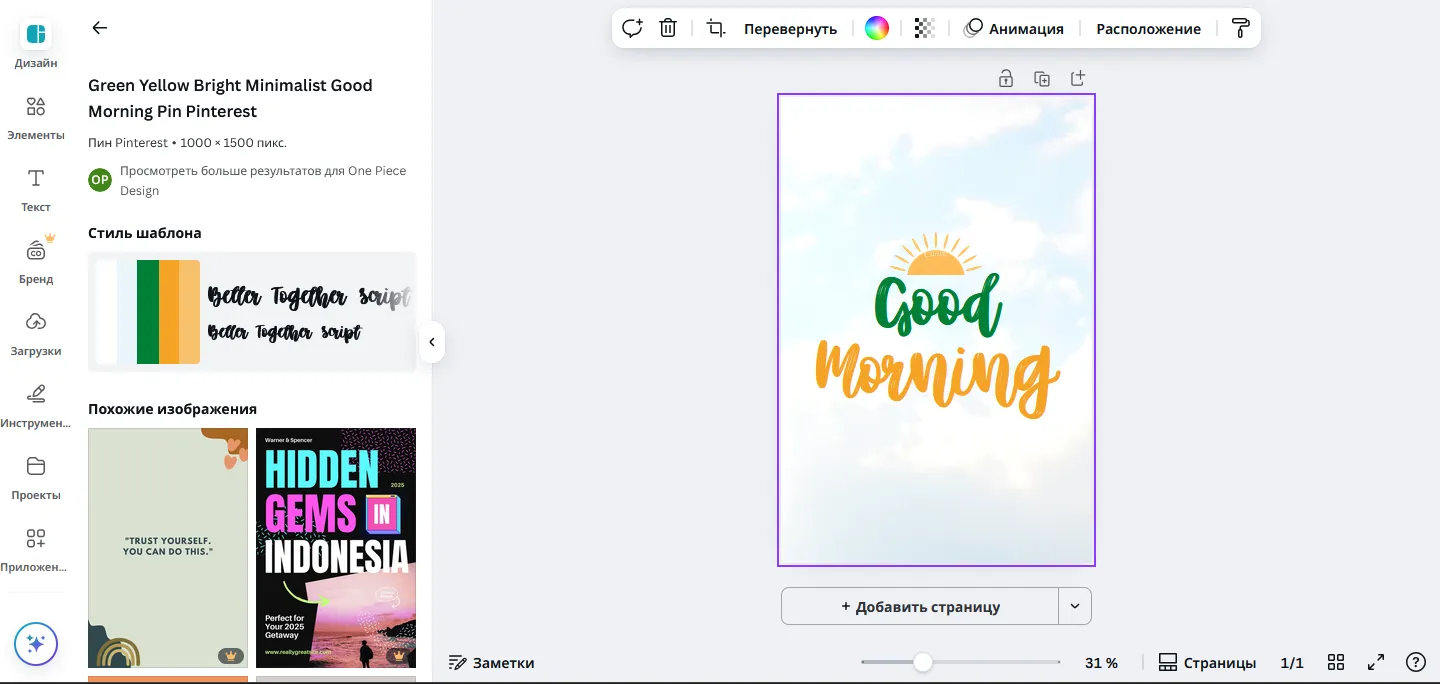Toggle the transparency checkerboard setting
Viewport: 1440px width, 684px height.
pyautogui.click(x=922, y=28)
